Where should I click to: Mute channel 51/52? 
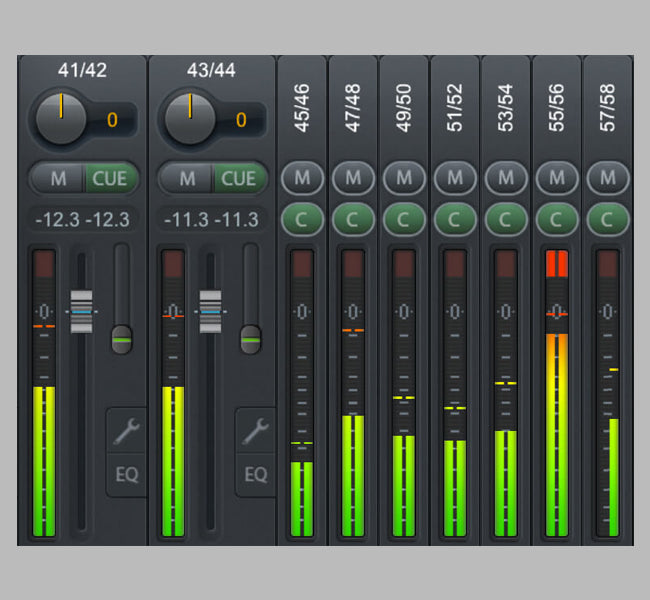tap(455, 178)
